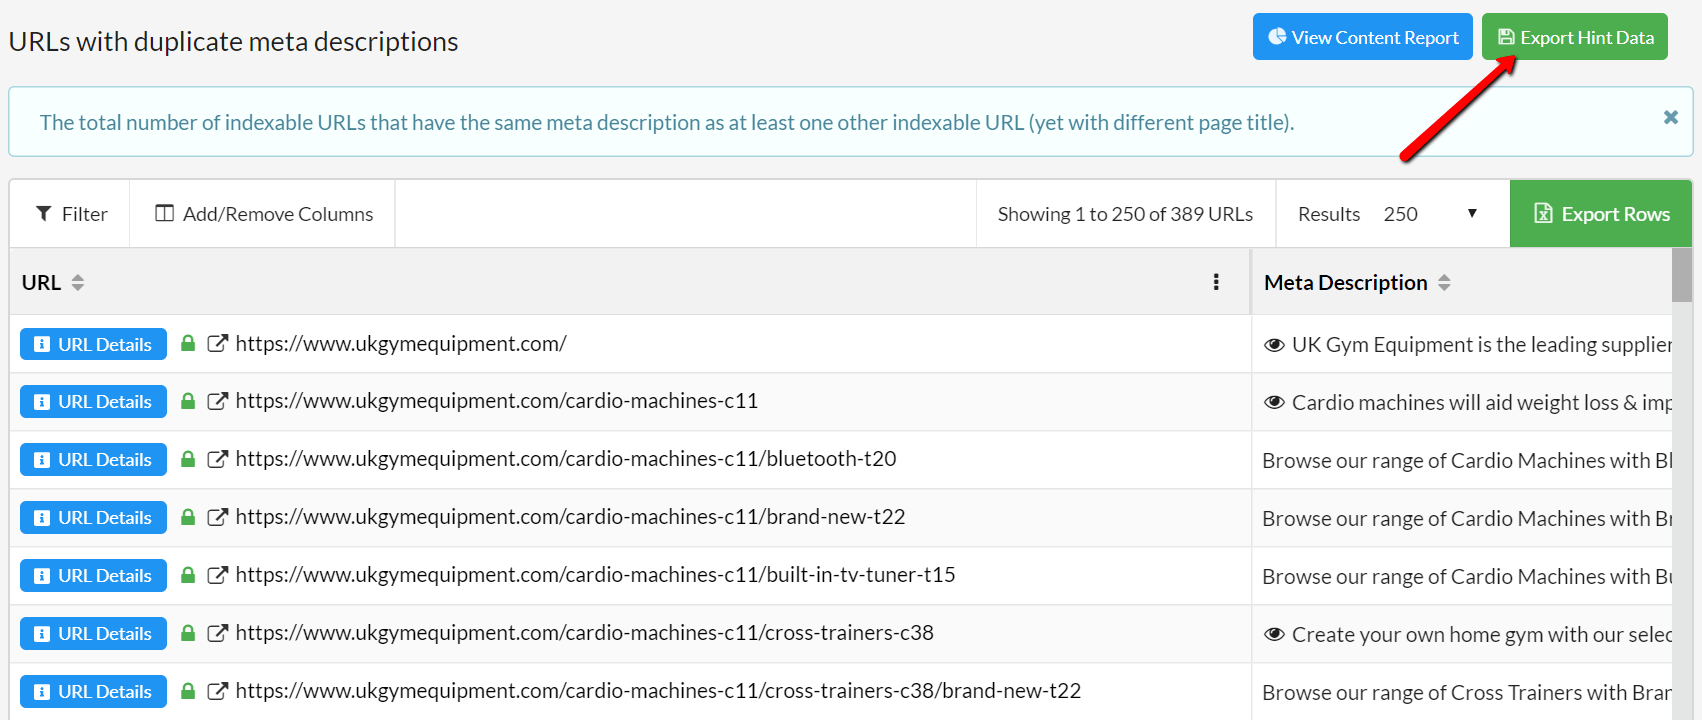Click external link icon for cross-trainers-c38 URL
The height and width of the screenshot is (720, 1702).
point(217,633)
